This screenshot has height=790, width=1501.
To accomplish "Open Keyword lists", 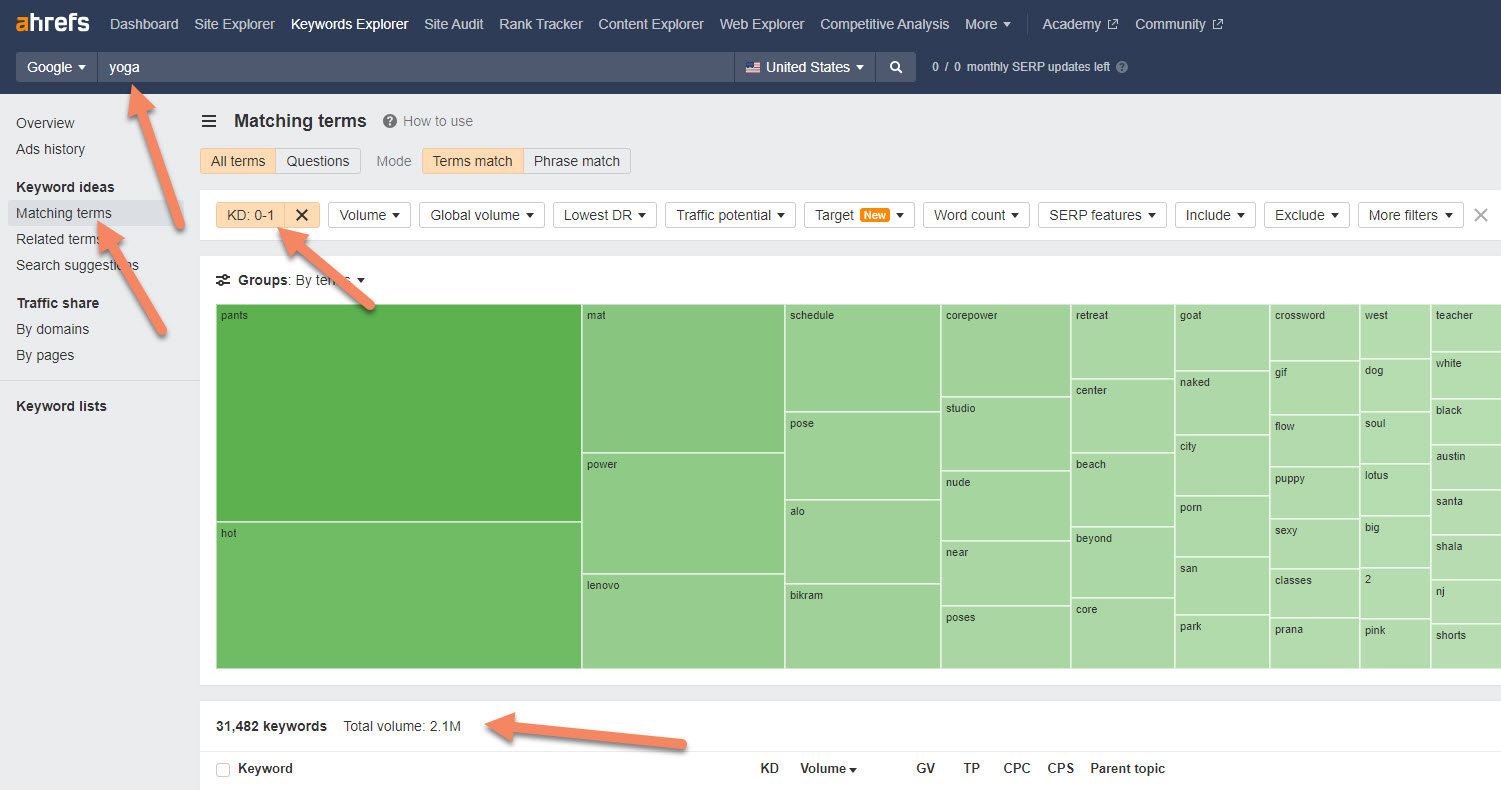I will (x=61, y=406).
